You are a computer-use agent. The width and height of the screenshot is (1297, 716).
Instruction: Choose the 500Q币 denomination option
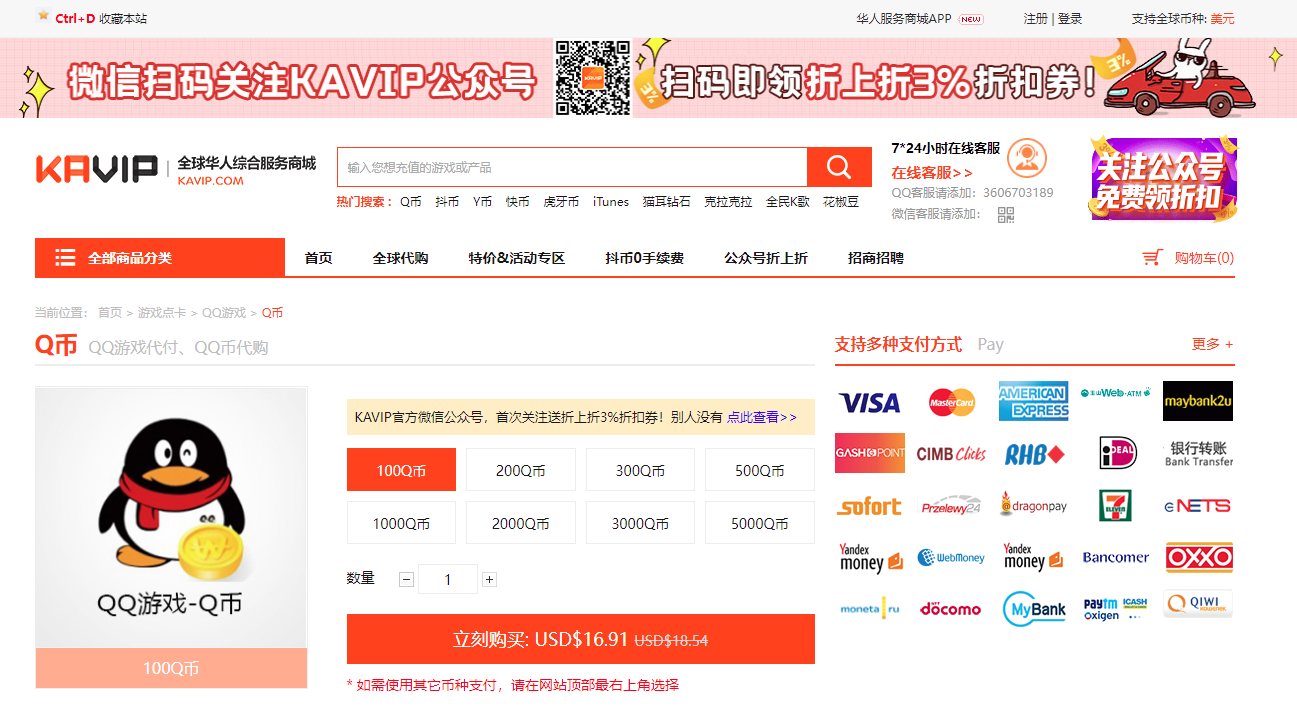click(x=759, y=470)
